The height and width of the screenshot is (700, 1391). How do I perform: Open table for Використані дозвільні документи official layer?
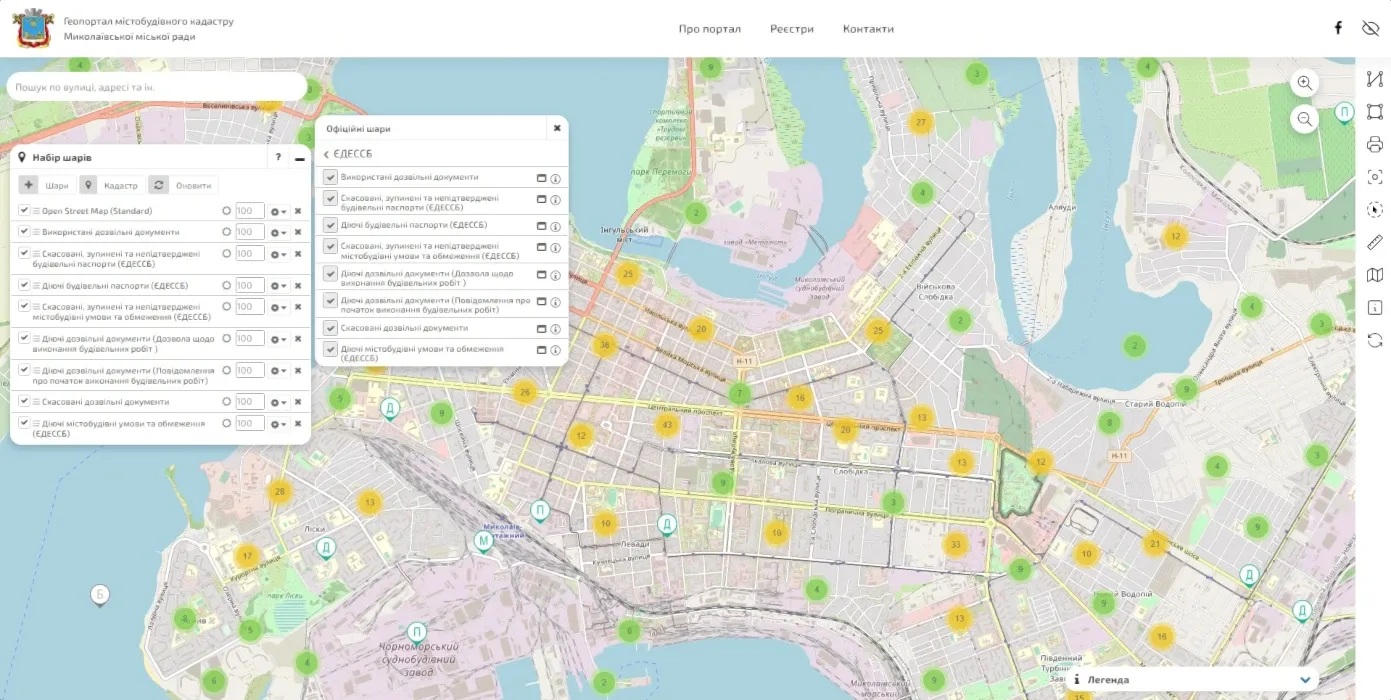coord(542,178)
